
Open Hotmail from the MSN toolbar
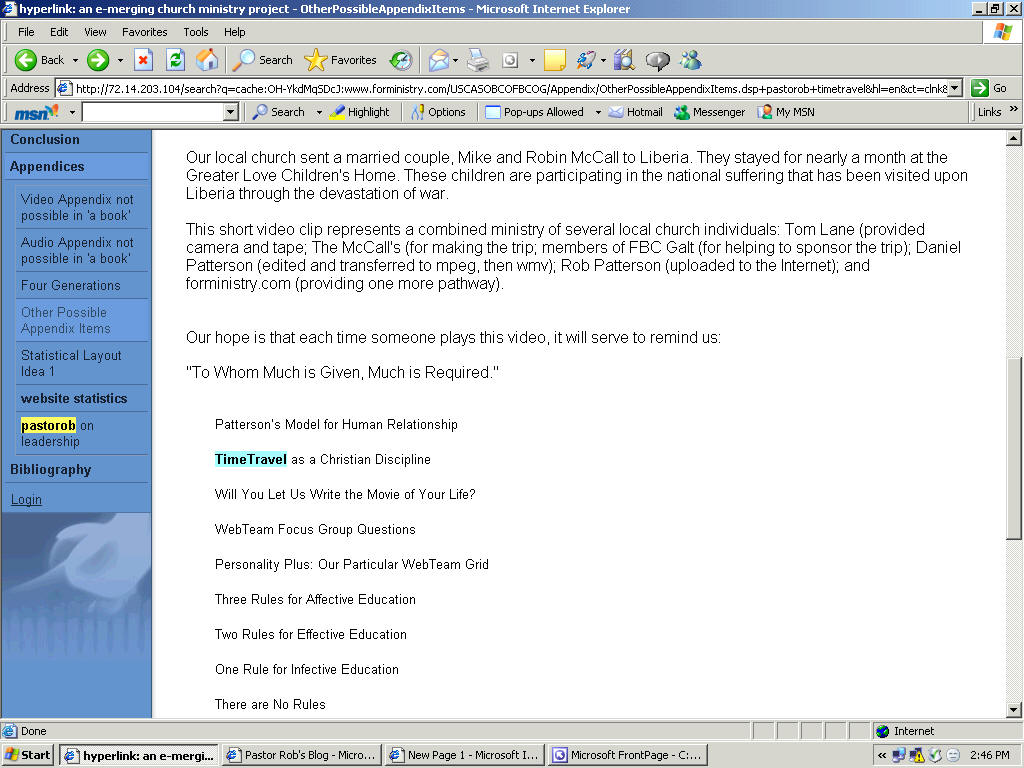tap(635, 112)
